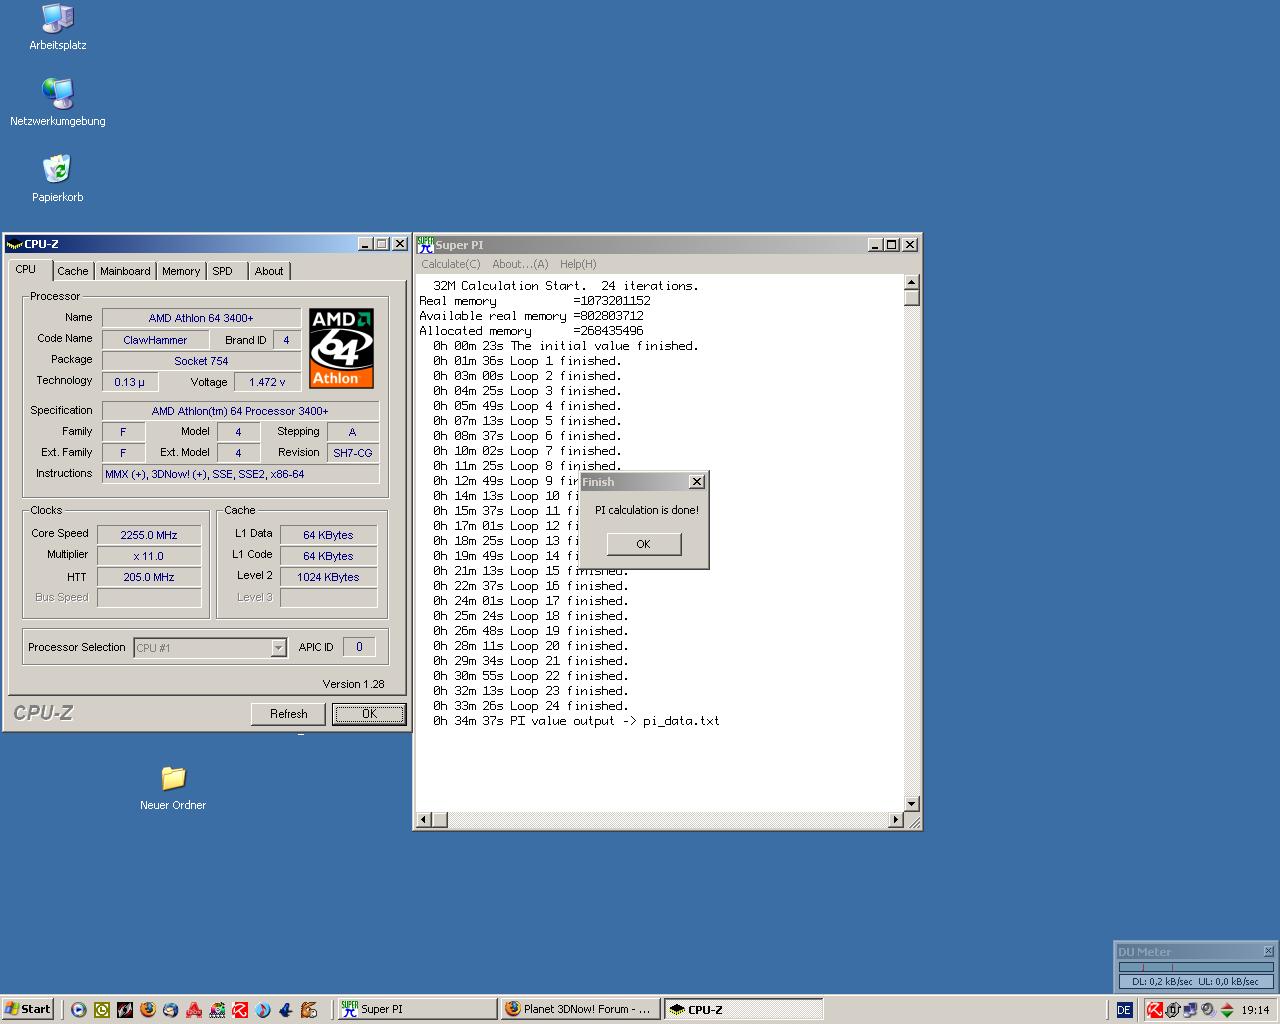Close the Finish dialog with X
The image size is (1280, 1024).
(x=697, y=482)
